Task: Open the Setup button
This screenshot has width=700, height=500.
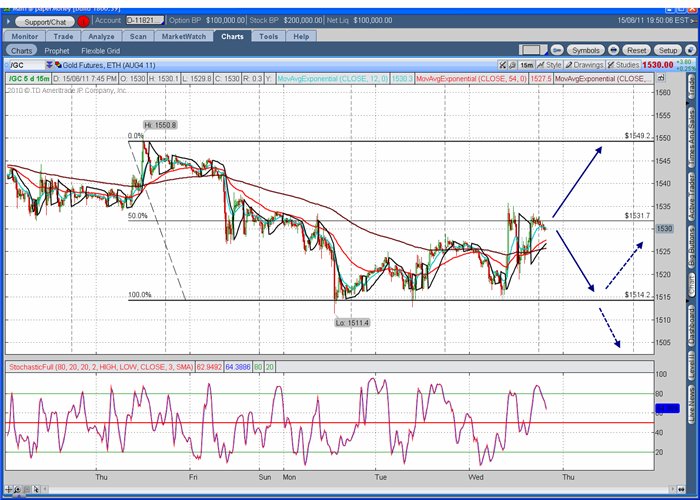Action: (x=668, y=50)
